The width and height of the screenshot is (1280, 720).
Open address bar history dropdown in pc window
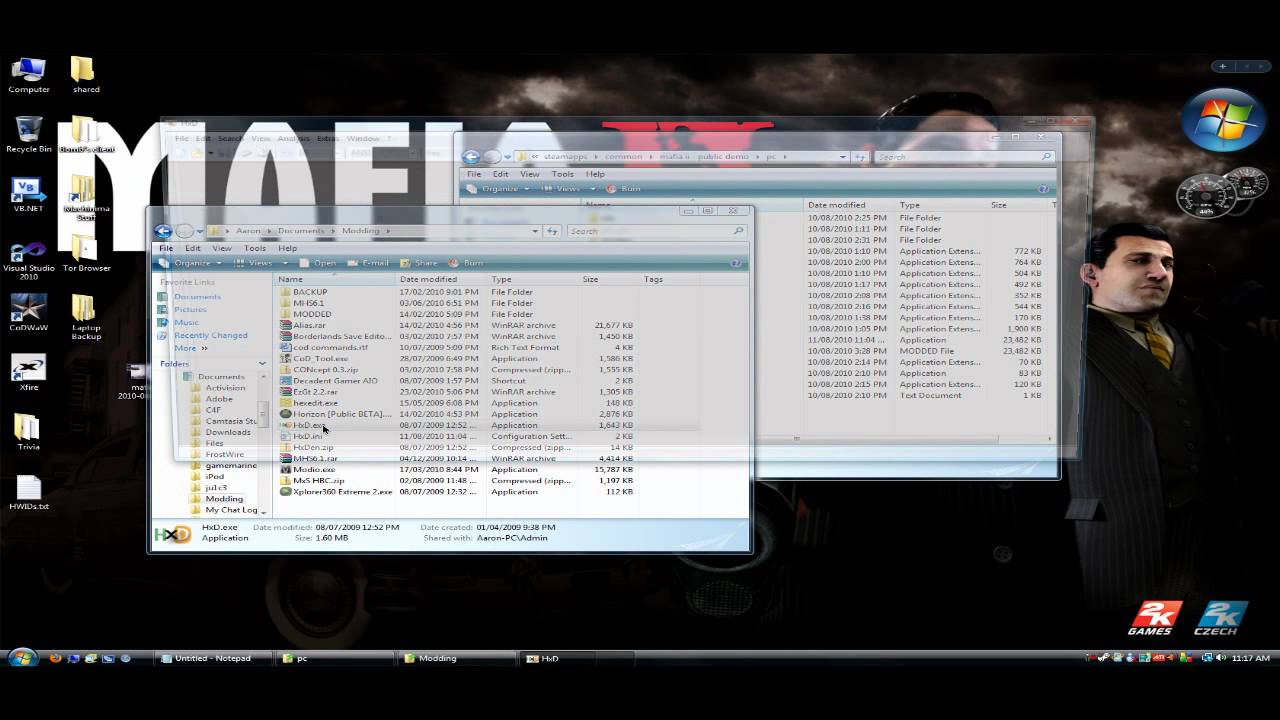(844, 157)
